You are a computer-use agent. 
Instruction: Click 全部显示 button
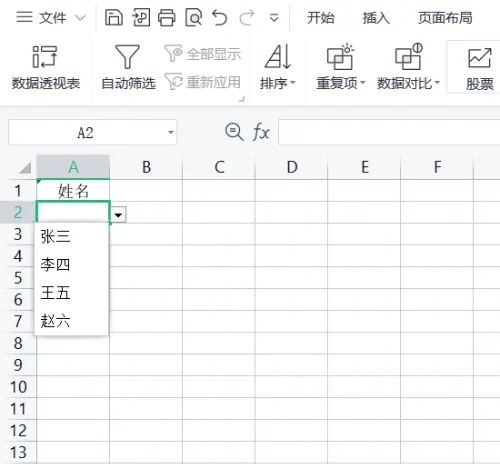[203, 54]
